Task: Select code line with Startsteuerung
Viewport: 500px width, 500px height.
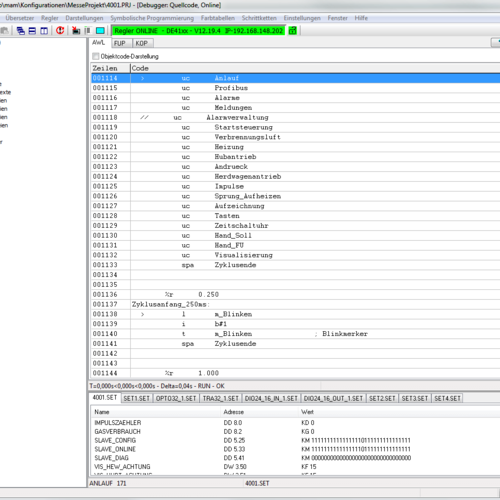Action: tap(295, 127)
